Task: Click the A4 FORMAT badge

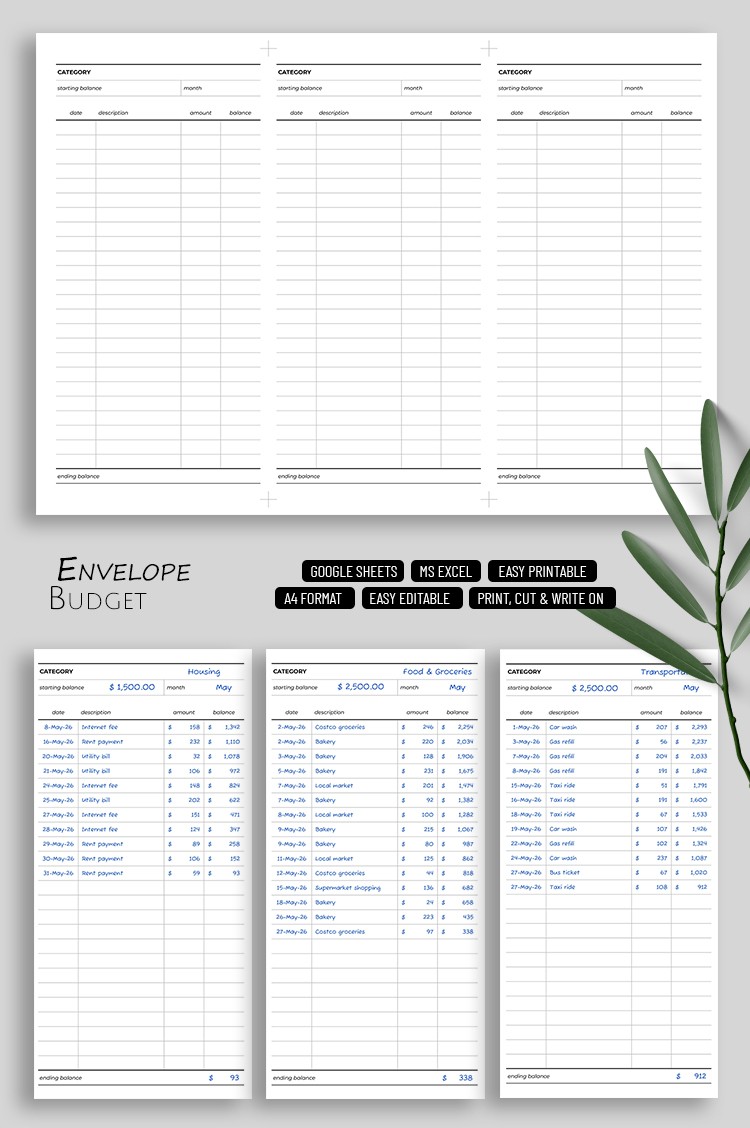Action: pos(314,598)
